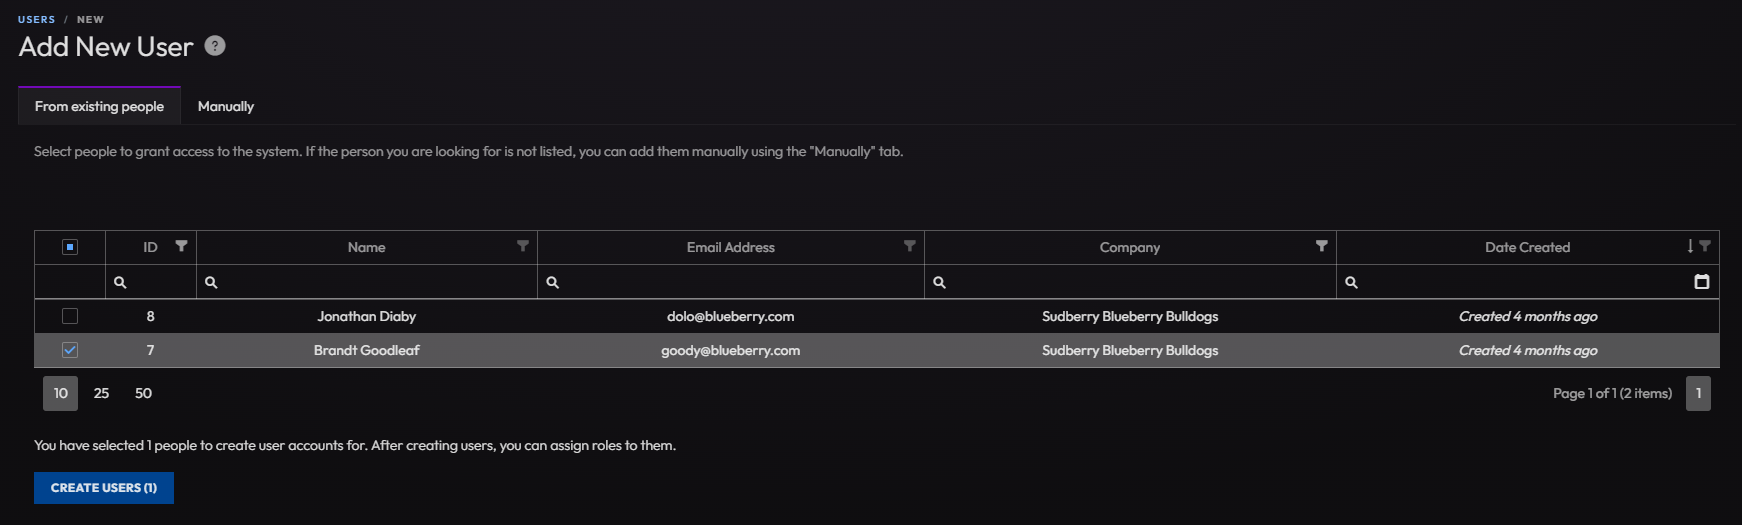
Task: Click Created 4 months ago in Jonathan Diaby's row
Action: [1527, 316]
